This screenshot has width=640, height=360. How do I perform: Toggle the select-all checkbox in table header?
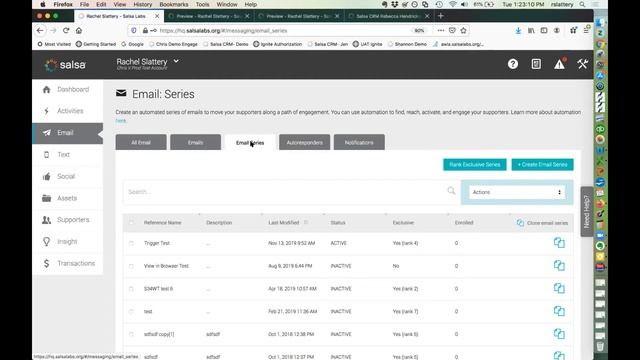131,222
